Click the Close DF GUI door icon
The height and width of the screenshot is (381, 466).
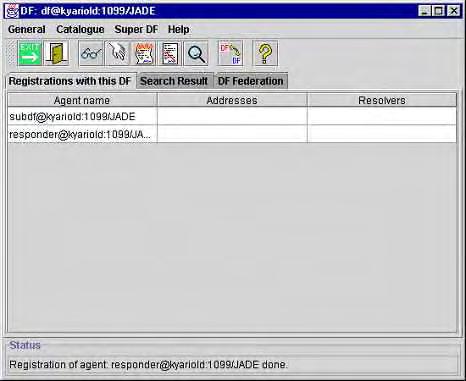[x=56, y=53]
